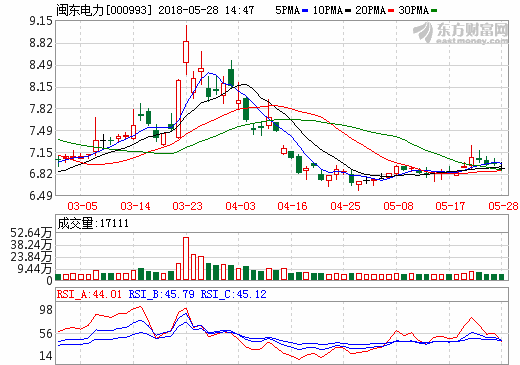Click the 38.24万 volume axis label
Image resolution: width=520 pixels, height=365 pixels.
click(31, 245)
